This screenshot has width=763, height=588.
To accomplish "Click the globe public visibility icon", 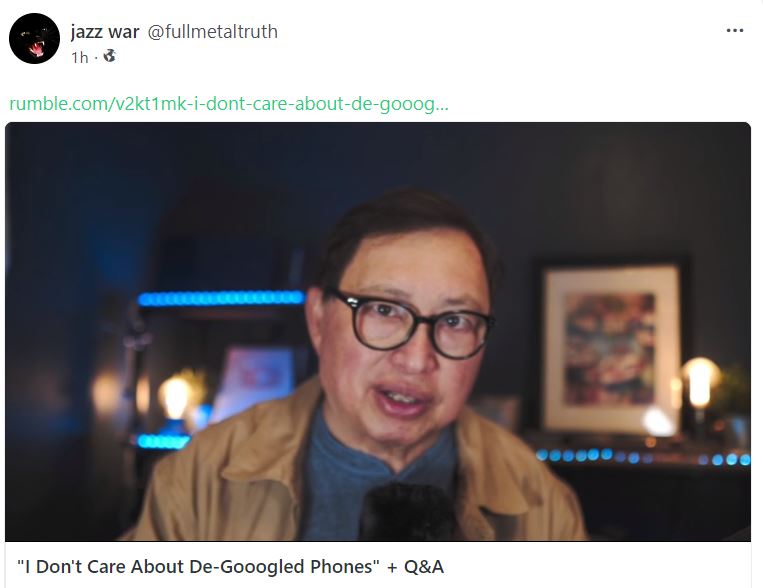I will [x=109, y=56].
